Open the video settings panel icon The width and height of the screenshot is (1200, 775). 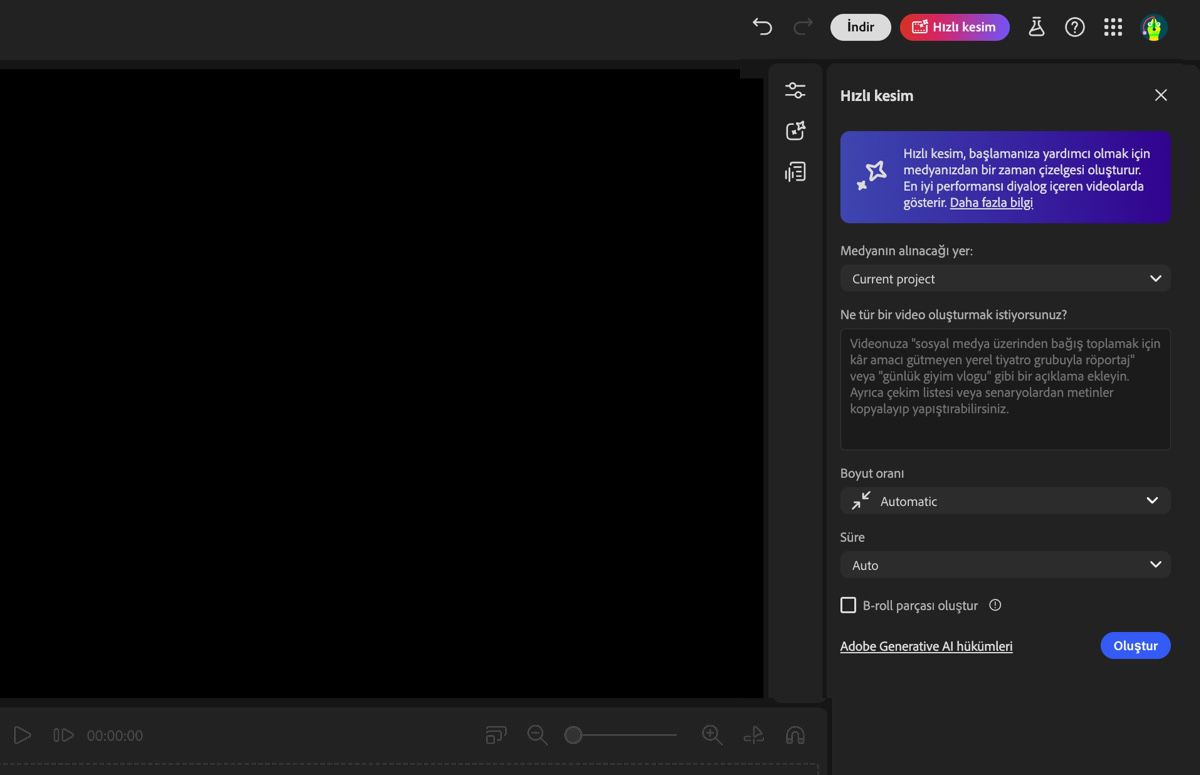click(x=795, y=89)
